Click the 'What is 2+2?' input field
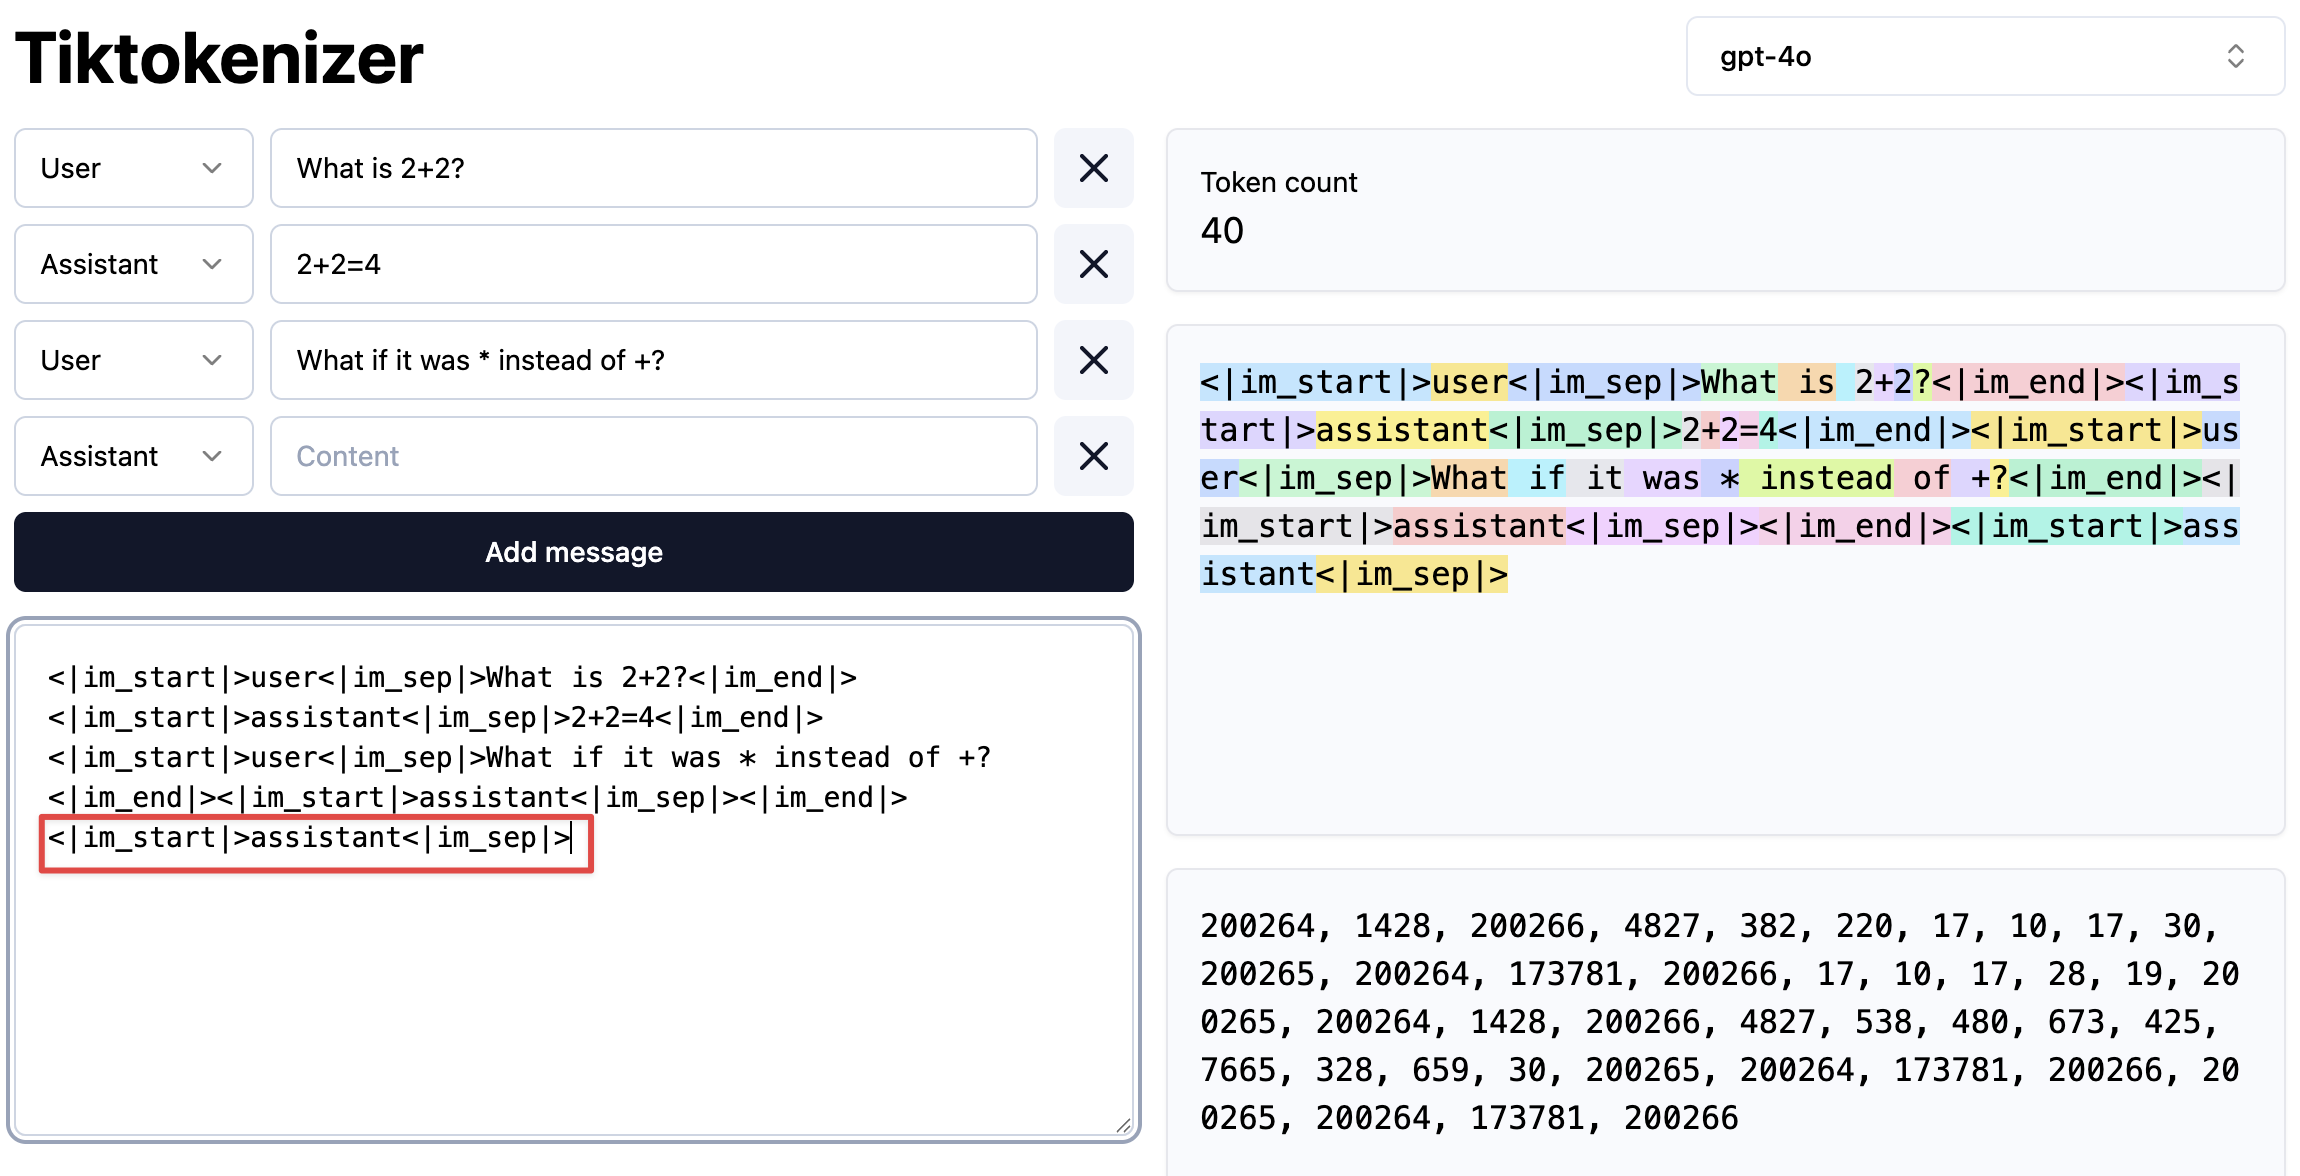The image size is (2300, 1176). 653,168
